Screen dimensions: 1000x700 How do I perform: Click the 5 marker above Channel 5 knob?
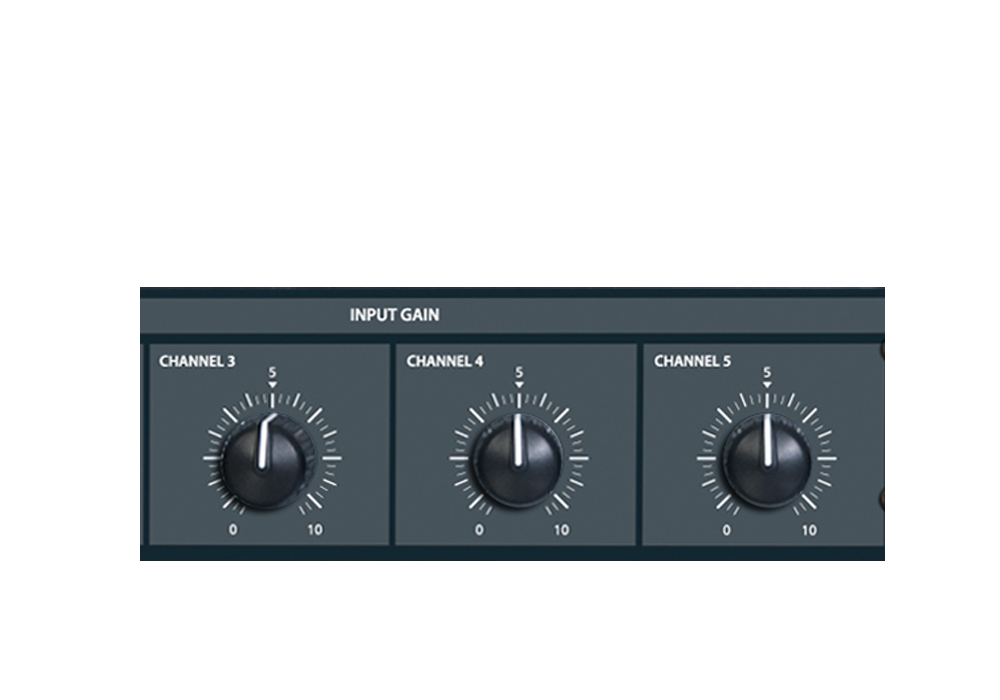coord(767,372)
